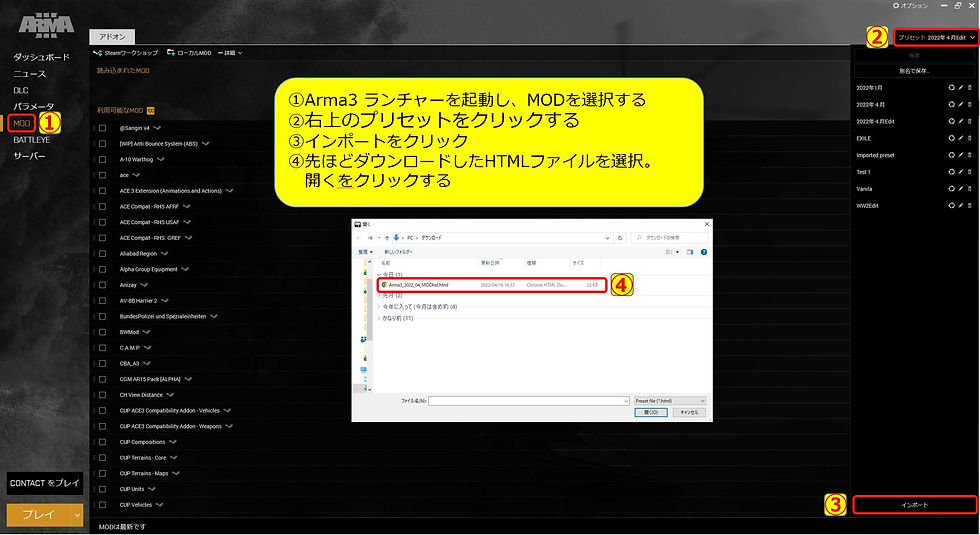Click the pencil rename icon for 2022年1月
This screenshot has width=980, height=535.
[x=961, y=88]
